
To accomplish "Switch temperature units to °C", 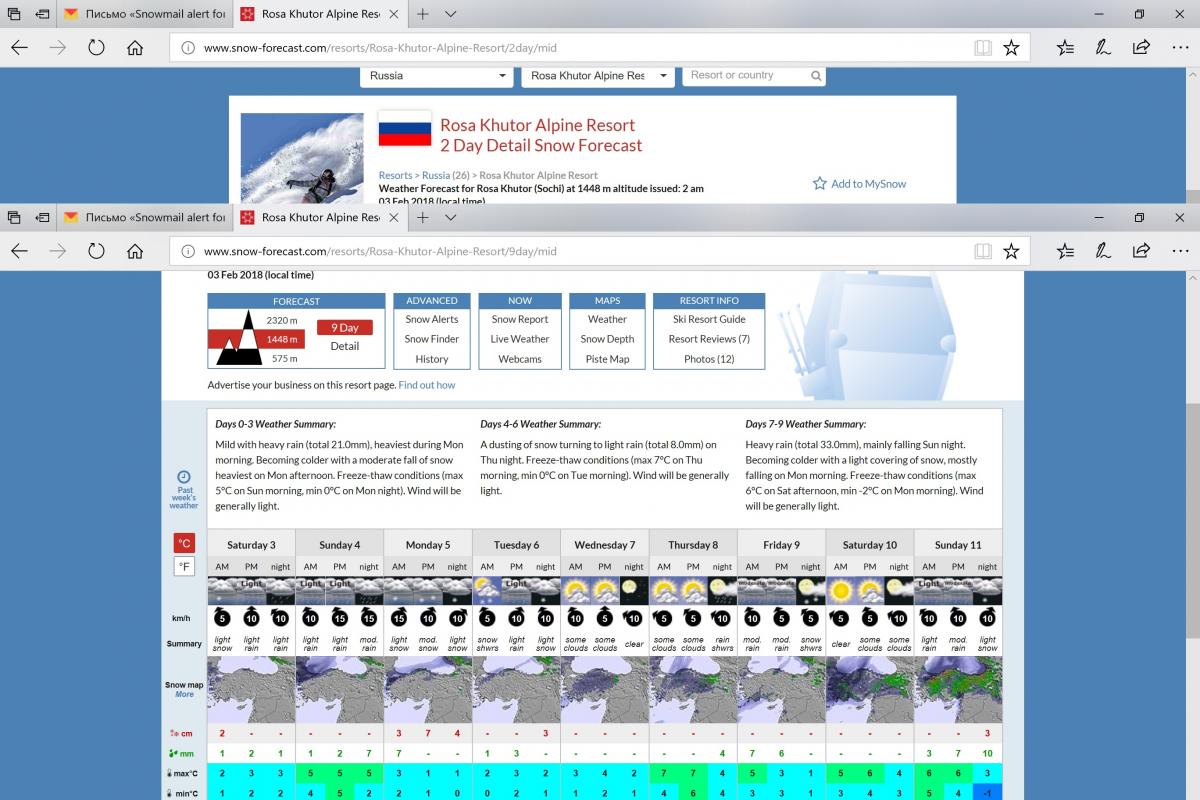I will pyautogui.click(x=184, y=543).
